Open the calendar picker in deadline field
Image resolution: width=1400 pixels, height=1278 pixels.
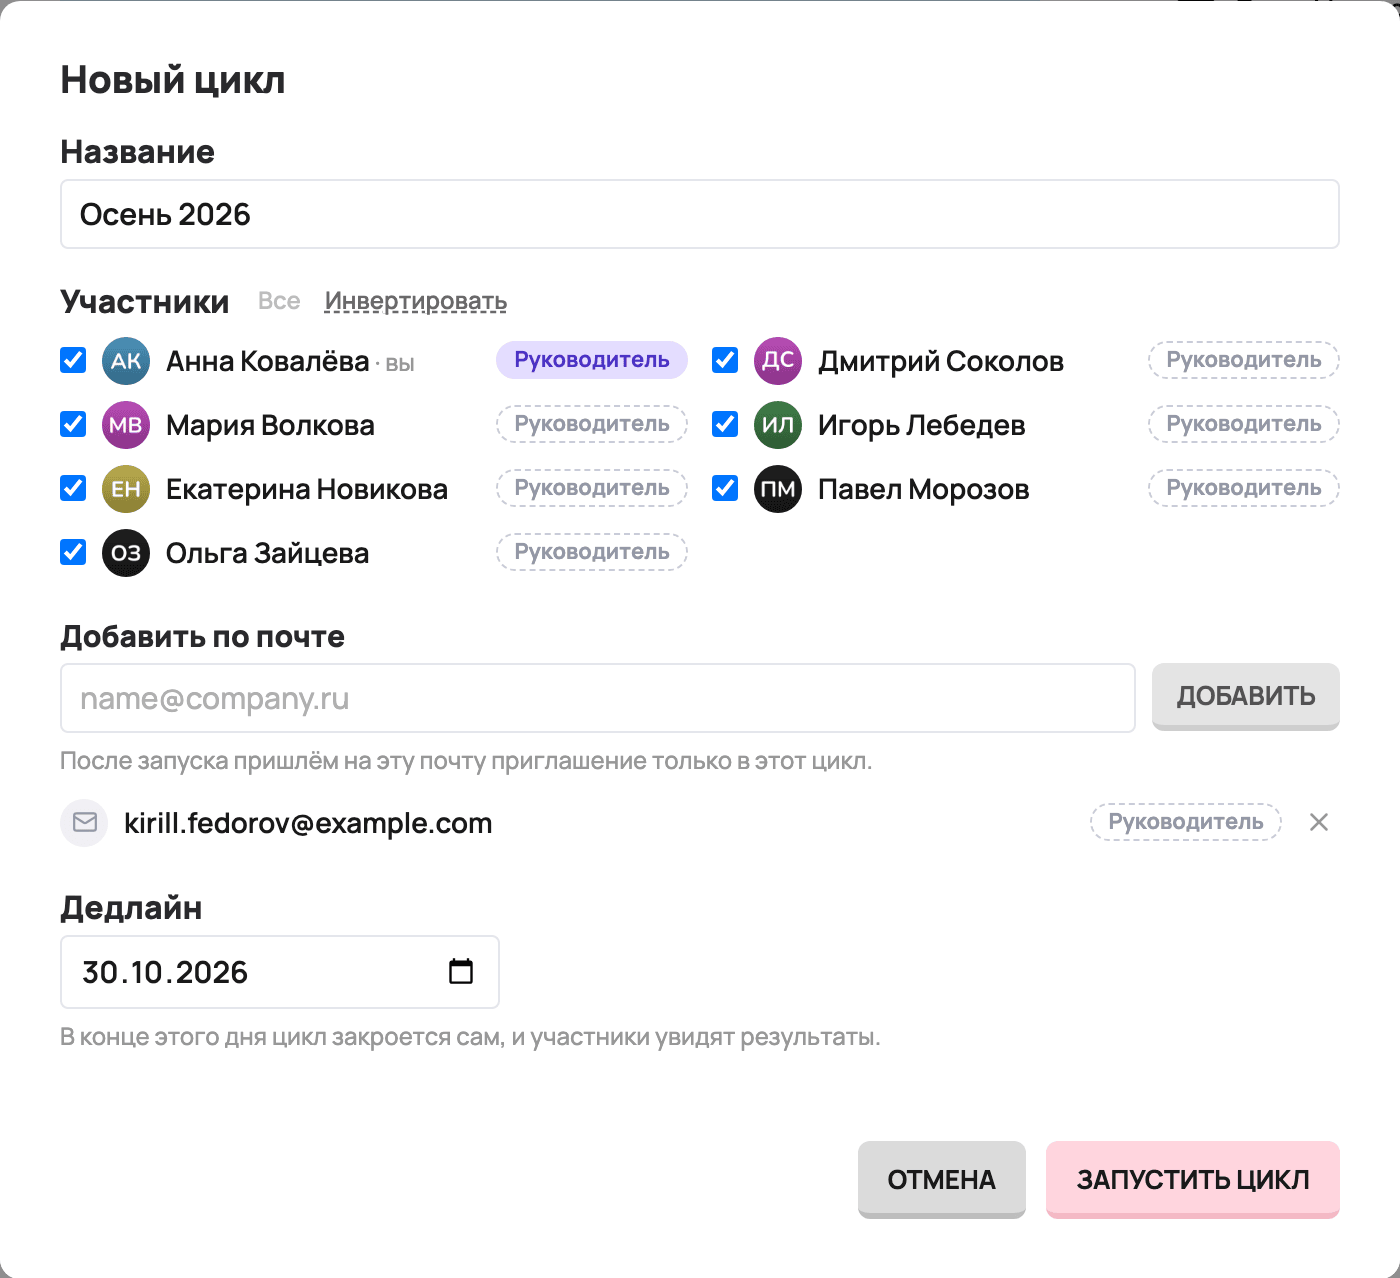(461, 971)
